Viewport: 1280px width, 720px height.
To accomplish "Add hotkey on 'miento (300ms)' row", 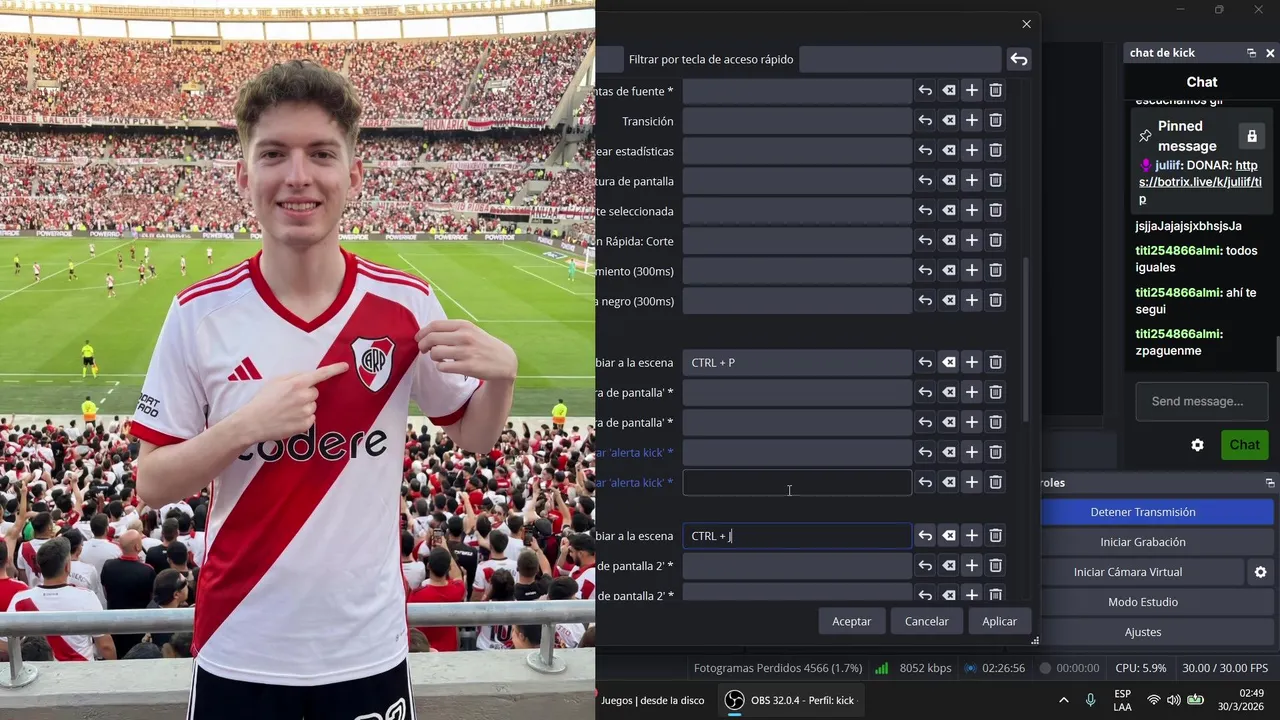I will (972, 270).
